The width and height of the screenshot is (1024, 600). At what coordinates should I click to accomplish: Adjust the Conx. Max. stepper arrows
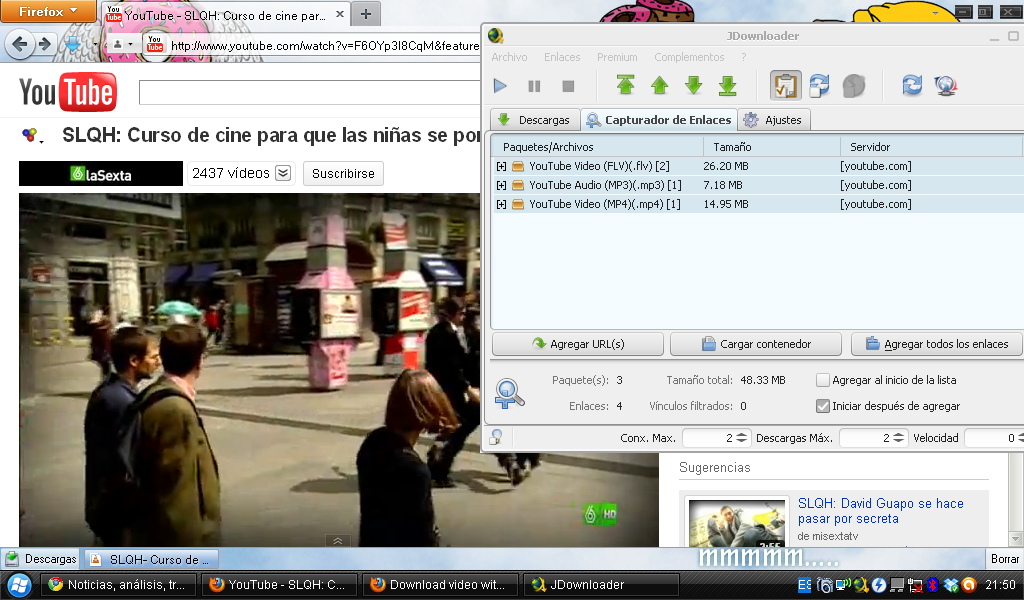click(x=741, y=438)
